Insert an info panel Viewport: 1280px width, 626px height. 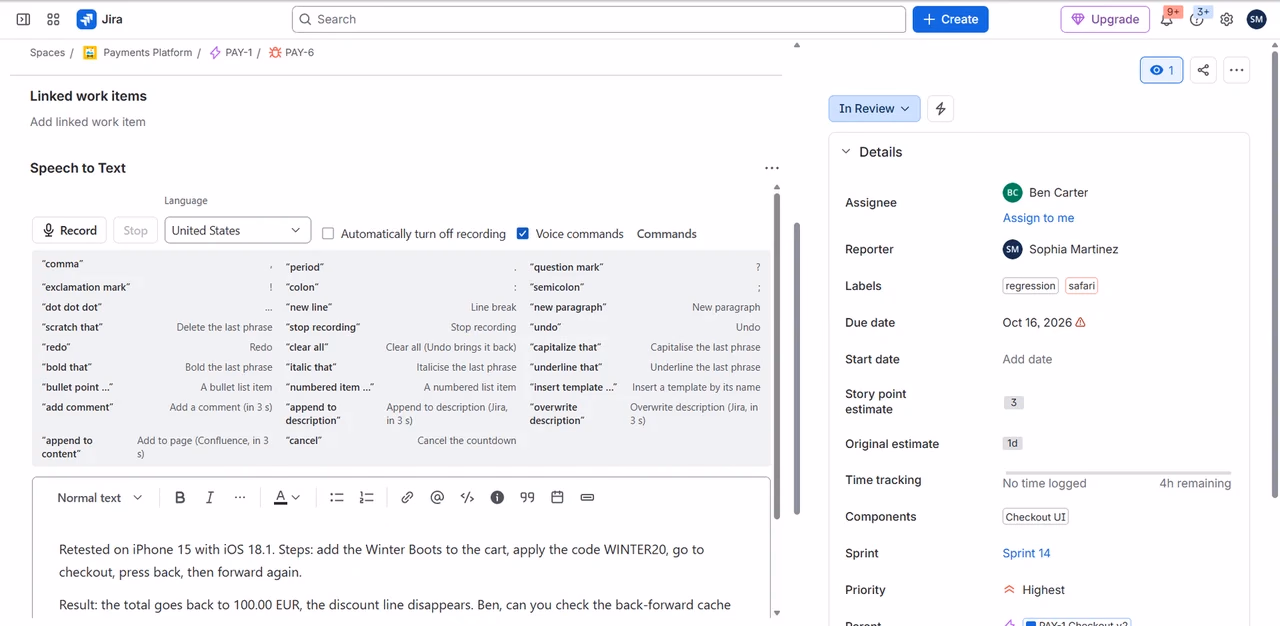pyautogui.click(x=497, y=497)
